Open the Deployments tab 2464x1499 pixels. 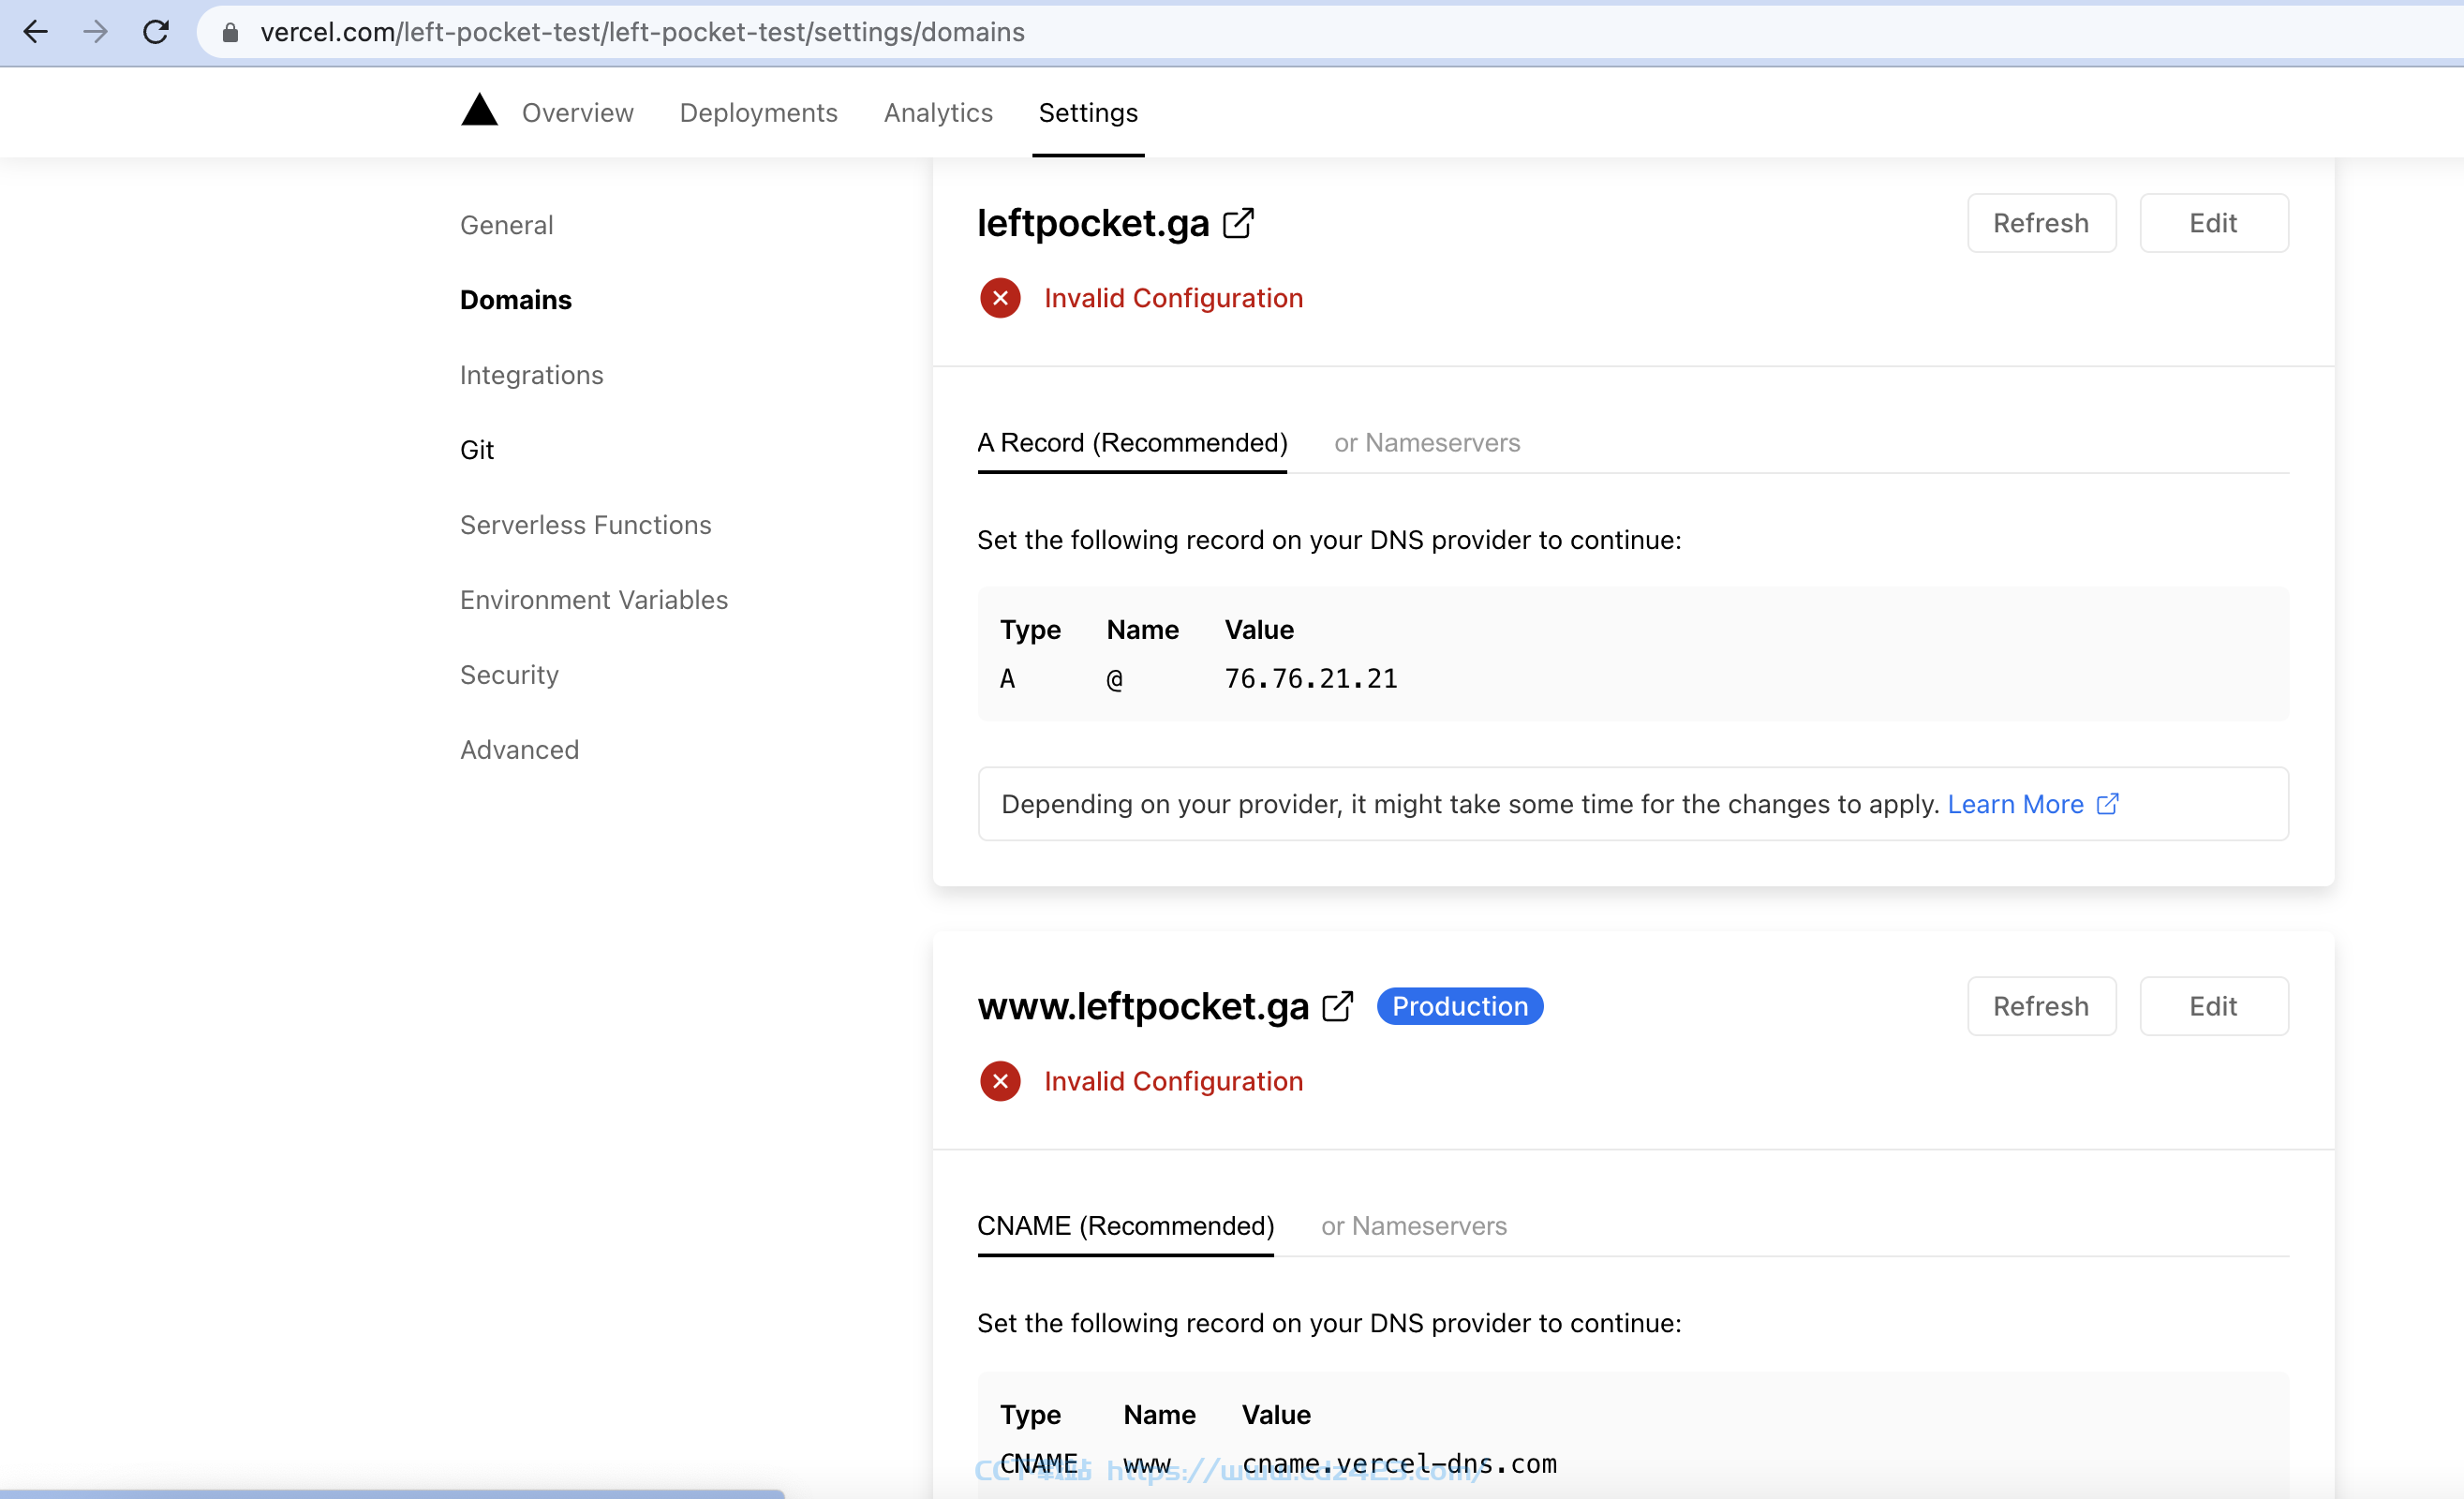[759, 113]
